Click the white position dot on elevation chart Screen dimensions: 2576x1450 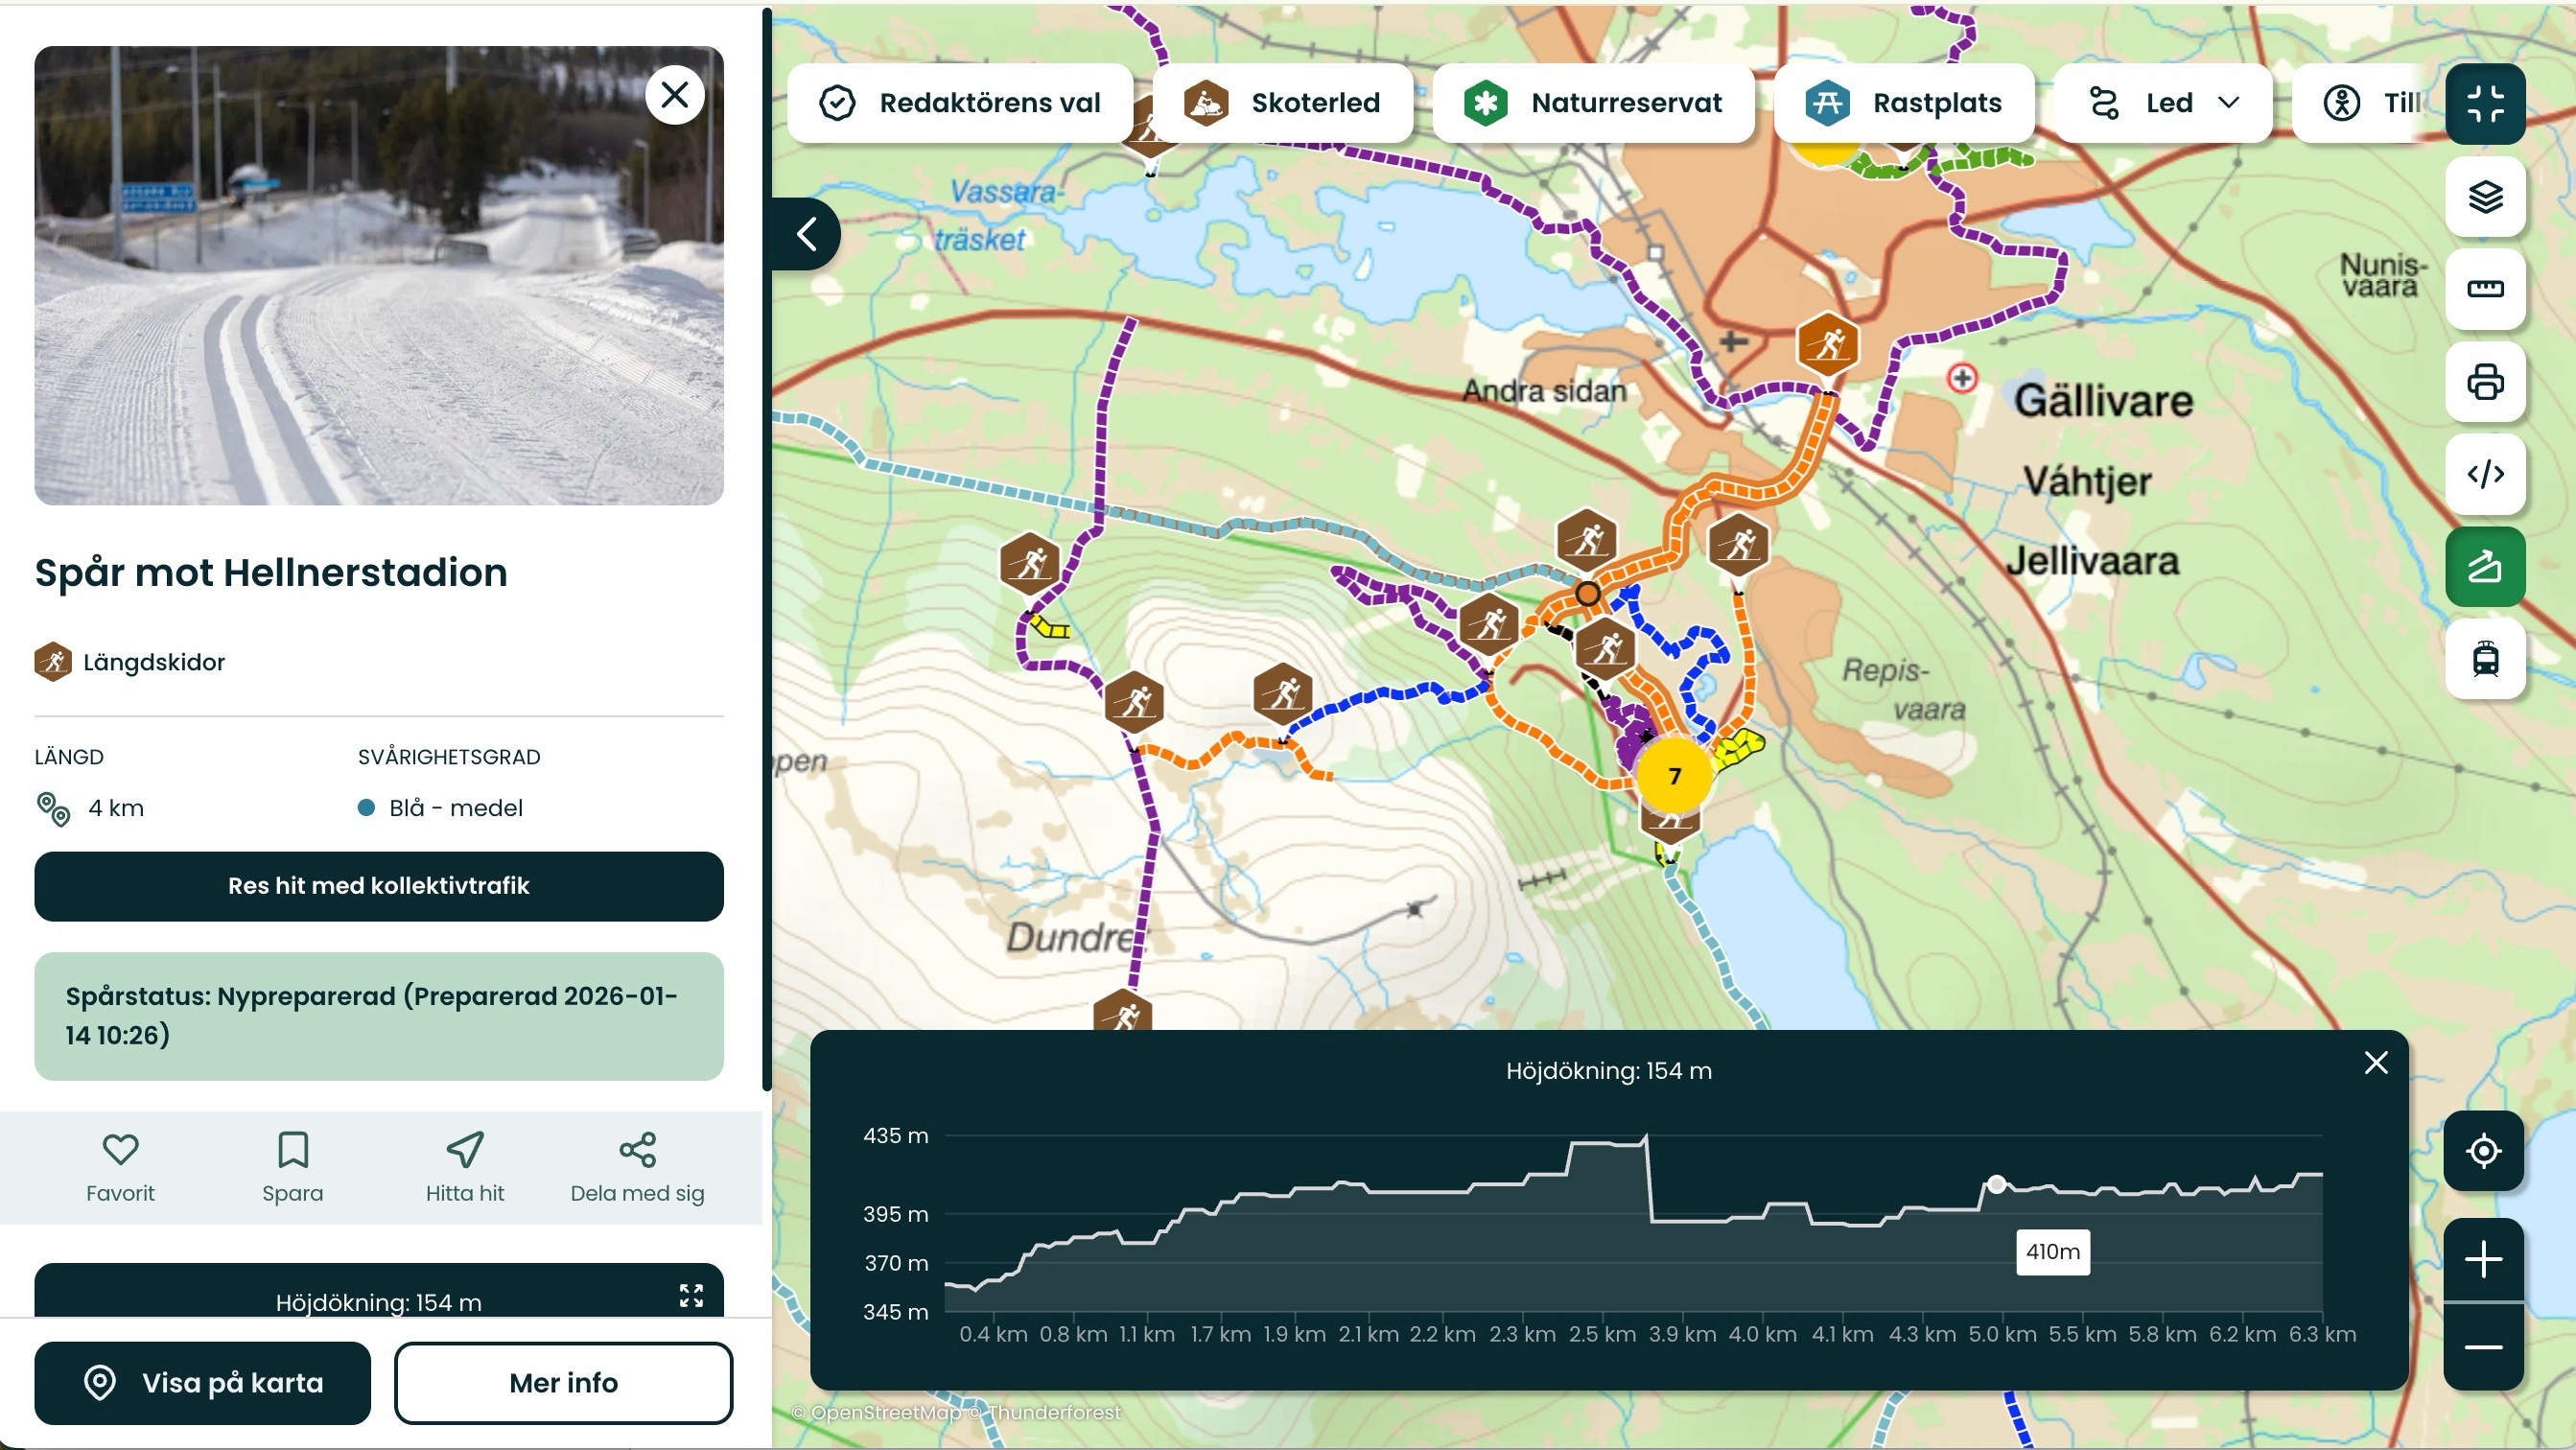click(1996, 1184)
